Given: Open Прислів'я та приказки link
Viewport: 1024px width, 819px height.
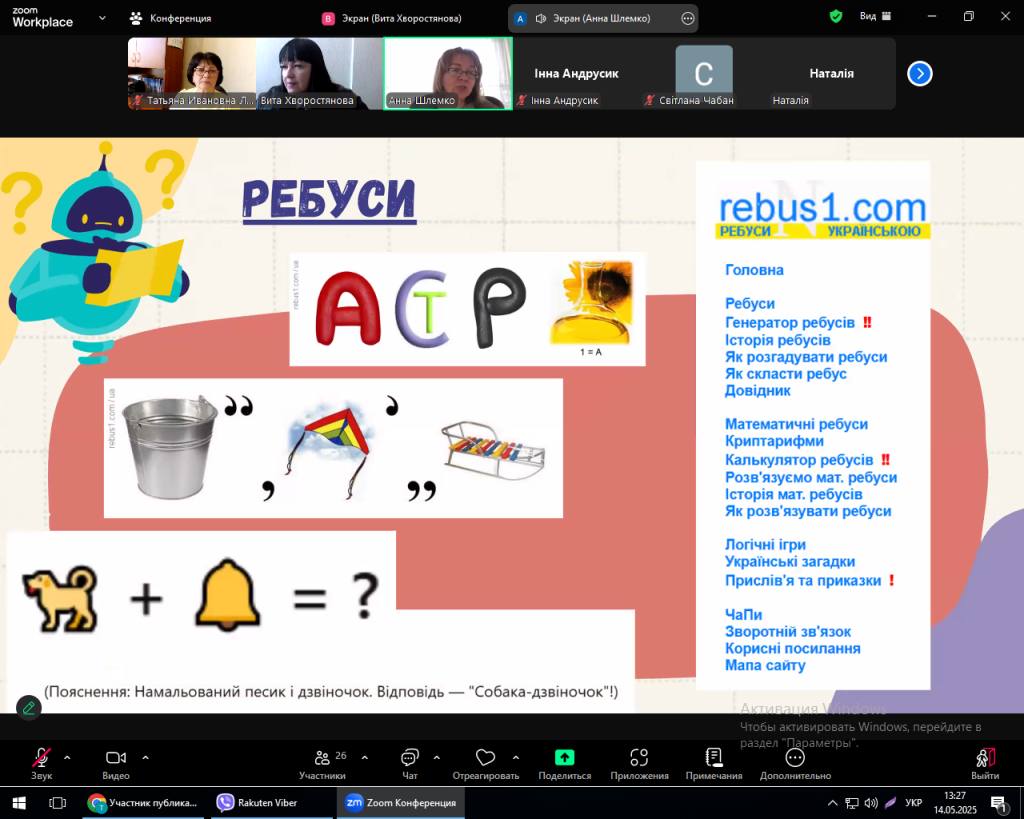Looking at the screenshot, I should point(803,581).
